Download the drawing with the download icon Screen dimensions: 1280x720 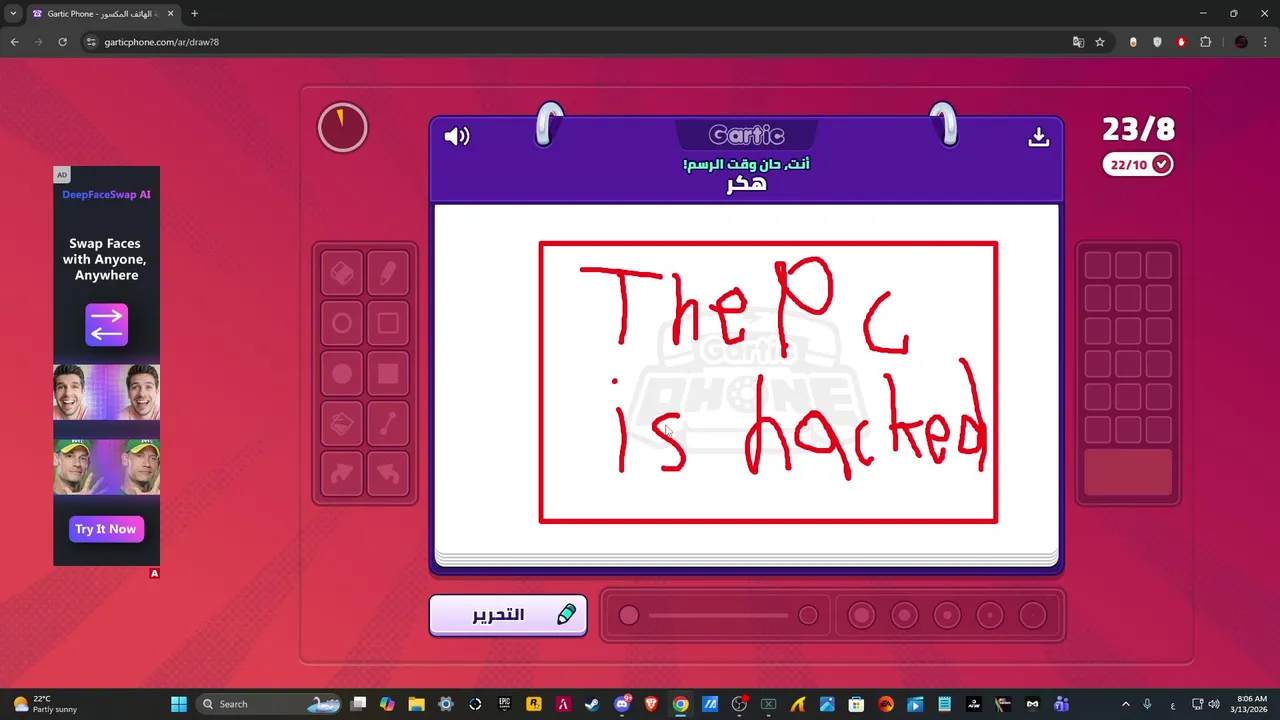[1039, 137]
